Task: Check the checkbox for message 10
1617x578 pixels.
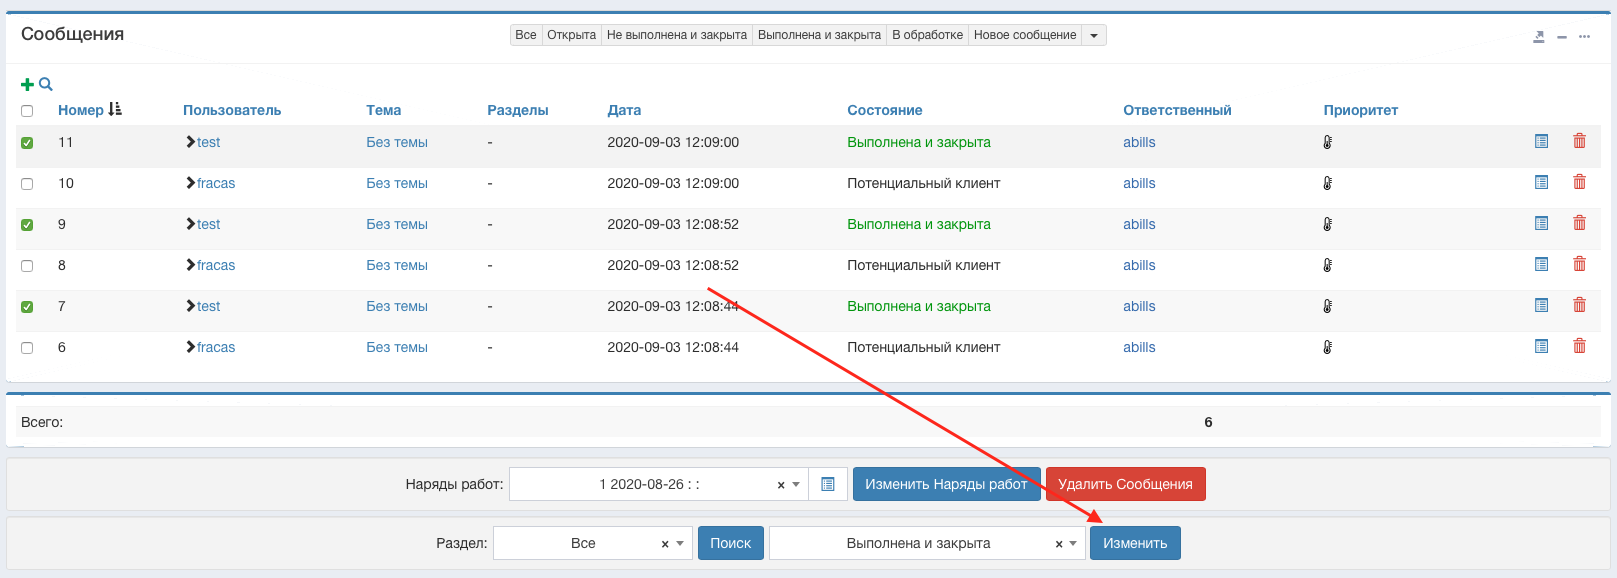Action: coord(27,184)
